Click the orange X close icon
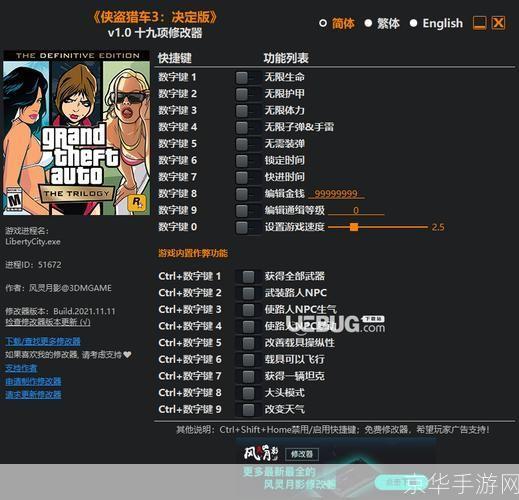This screenshot has width=519, height=500. [x=498, y=23]
